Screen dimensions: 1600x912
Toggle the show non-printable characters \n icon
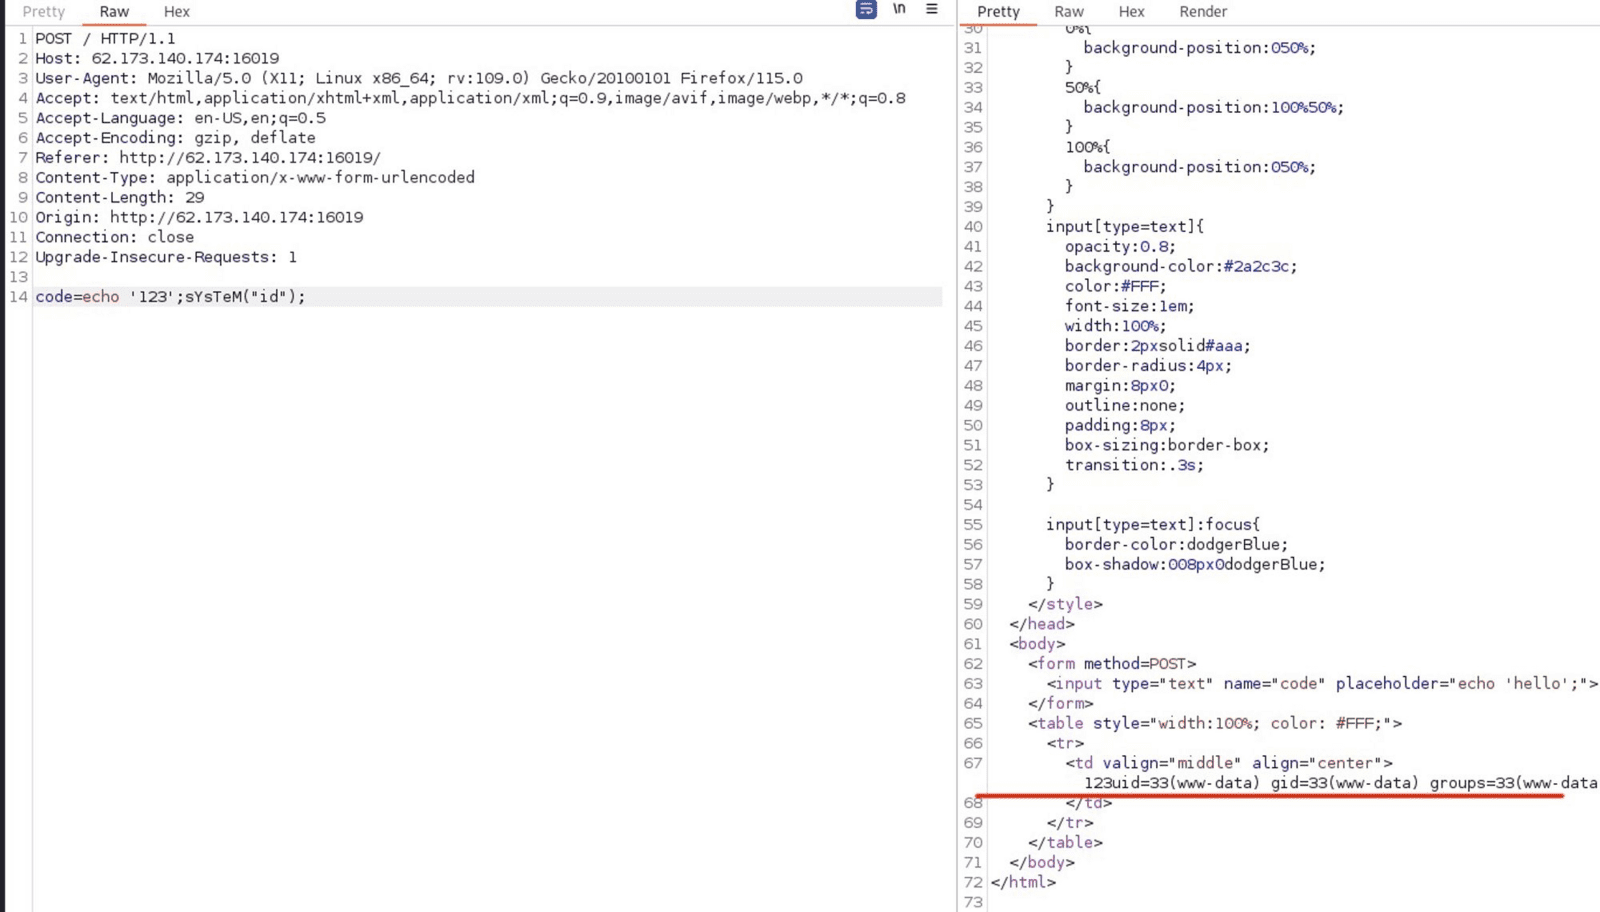[899, 9]
